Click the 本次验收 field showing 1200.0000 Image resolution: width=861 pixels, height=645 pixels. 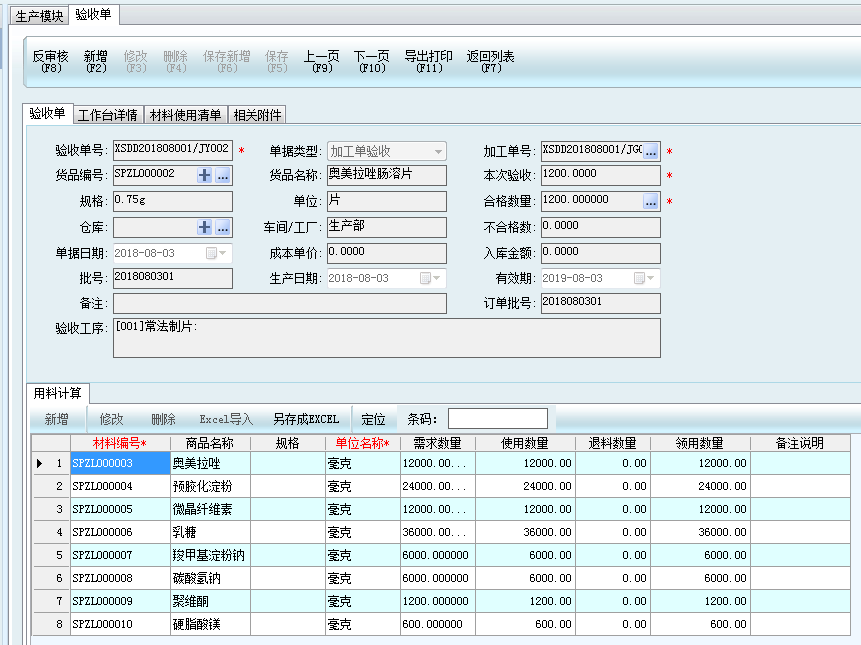[601, 176]
